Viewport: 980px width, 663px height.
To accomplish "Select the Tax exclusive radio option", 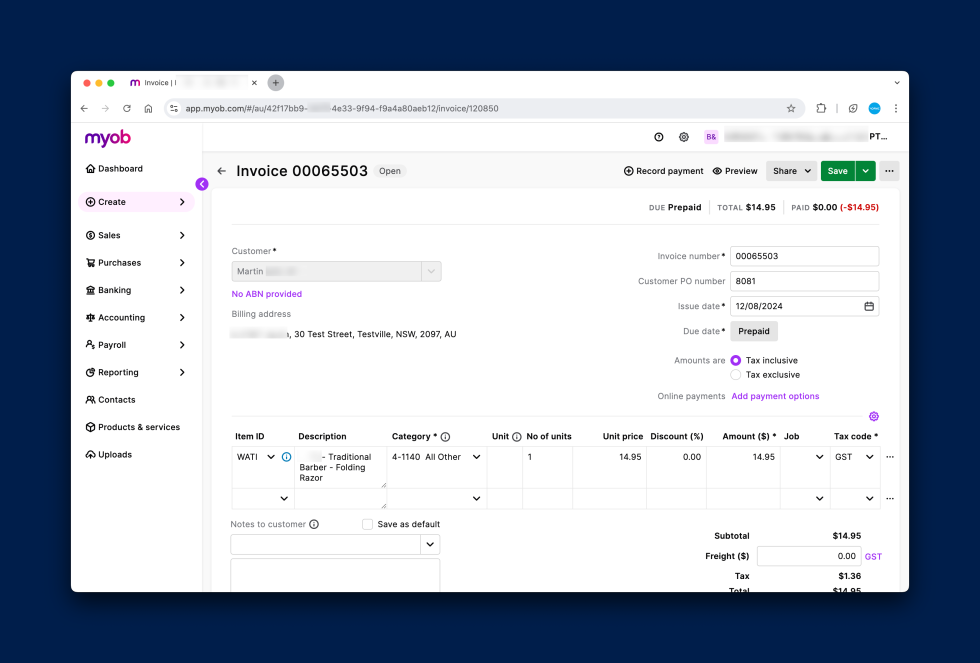I will coord(736,375).
